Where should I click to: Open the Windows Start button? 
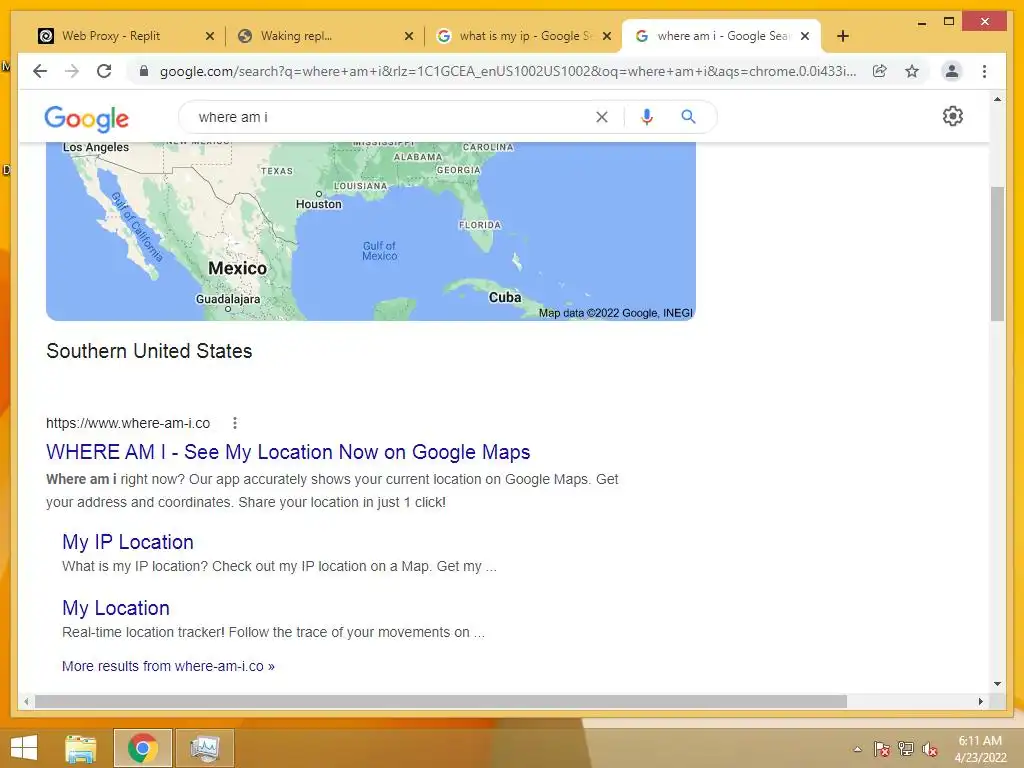(x=24, y=748)
